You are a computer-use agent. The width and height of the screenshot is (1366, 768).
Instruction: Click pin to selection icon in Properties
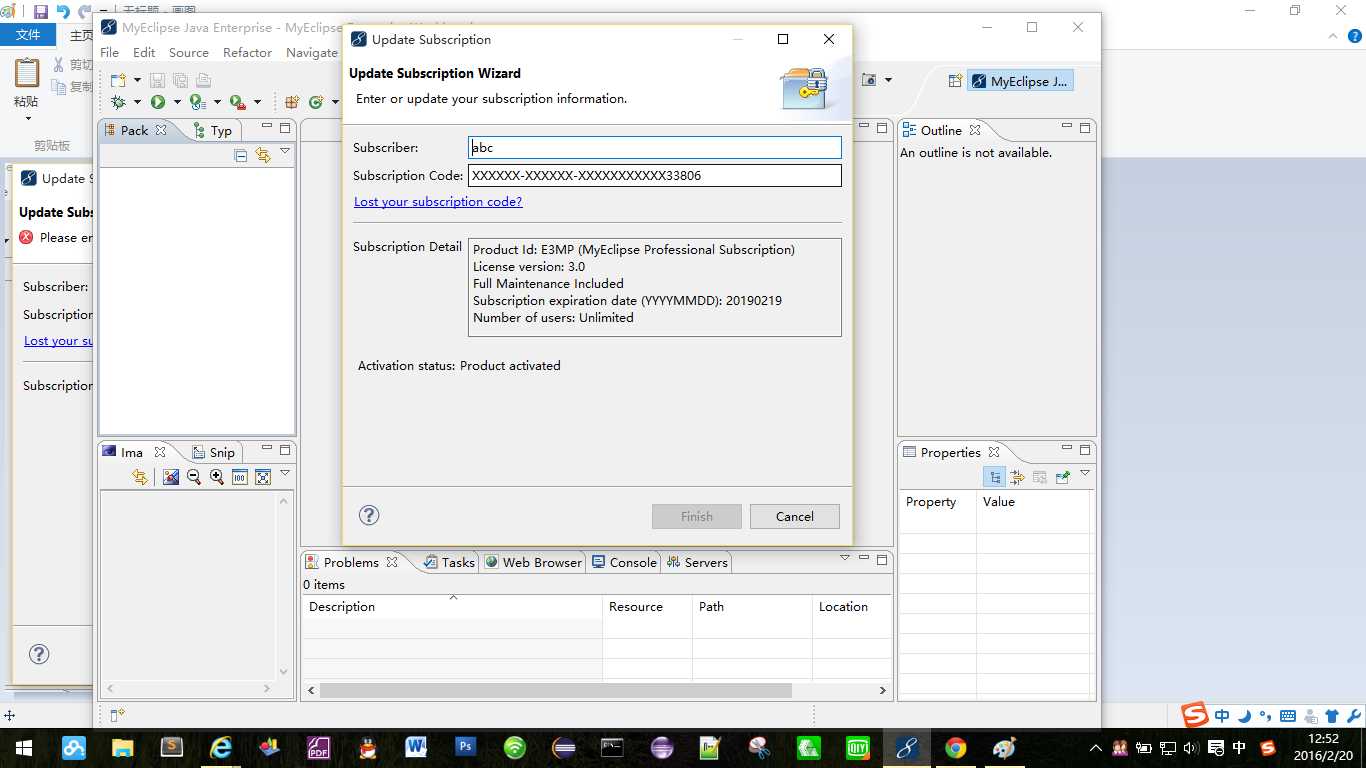[1063, 478]
